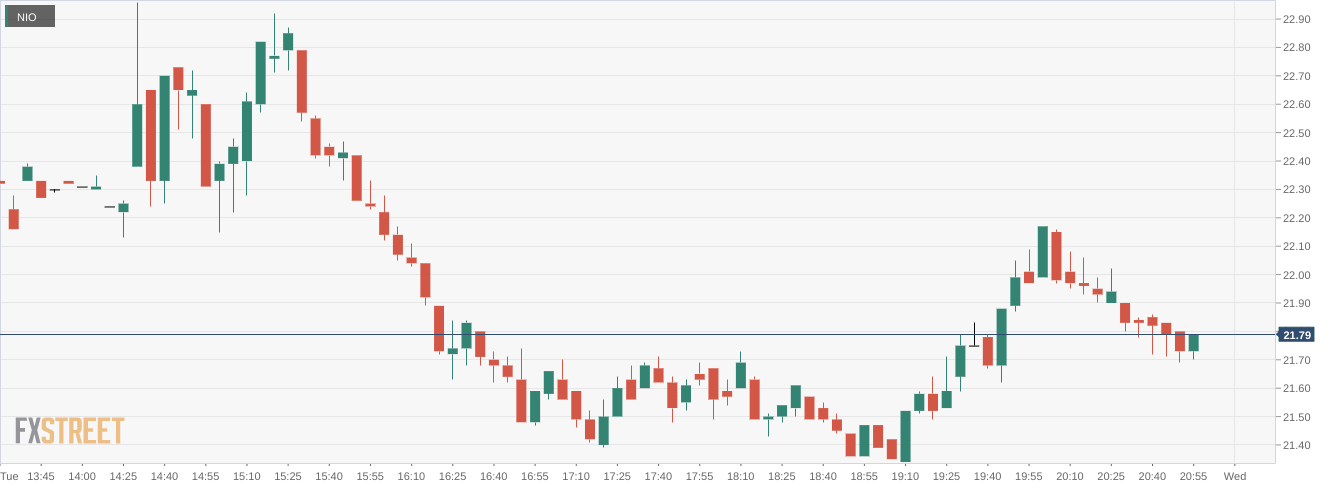Select the 15:25 time axis label
This screenshot has height=489, width=1340.
click(x=288, y=477)
